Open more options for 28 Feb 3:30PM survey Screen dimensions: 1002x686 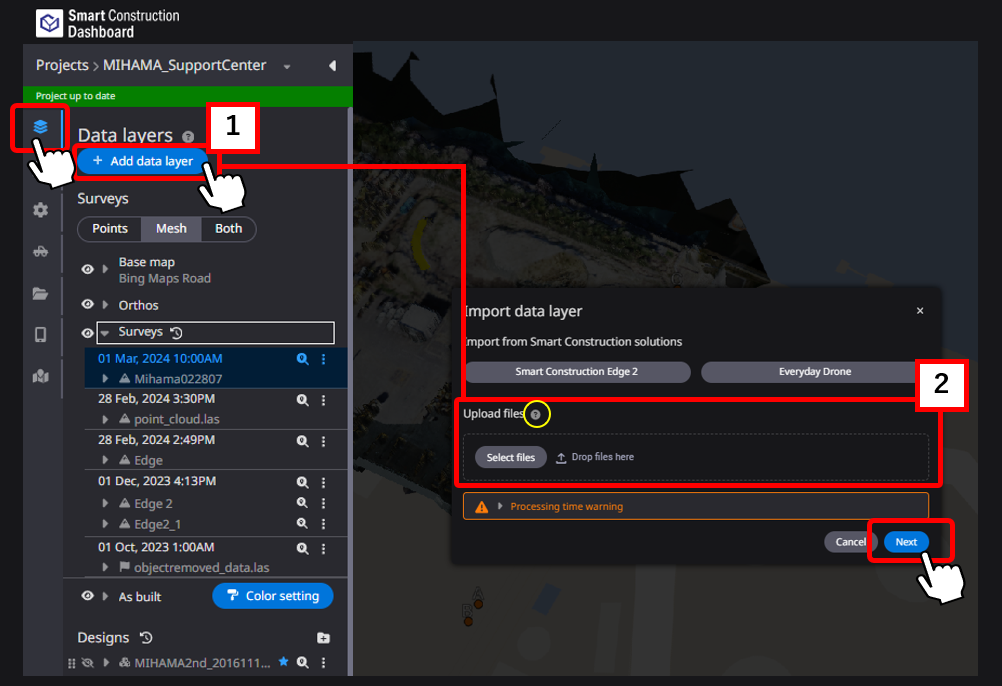323,400
